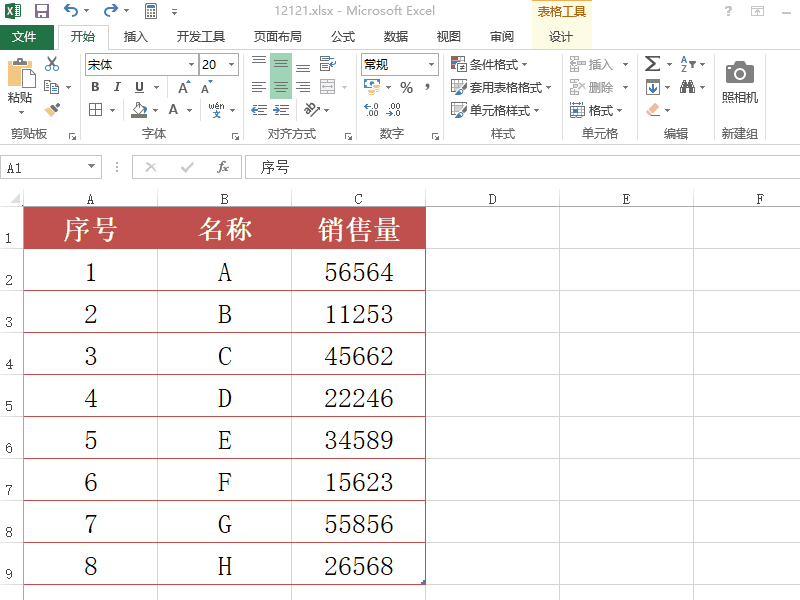
Task: Open Find and Select binoculars icon
Action: click(686, 87)
